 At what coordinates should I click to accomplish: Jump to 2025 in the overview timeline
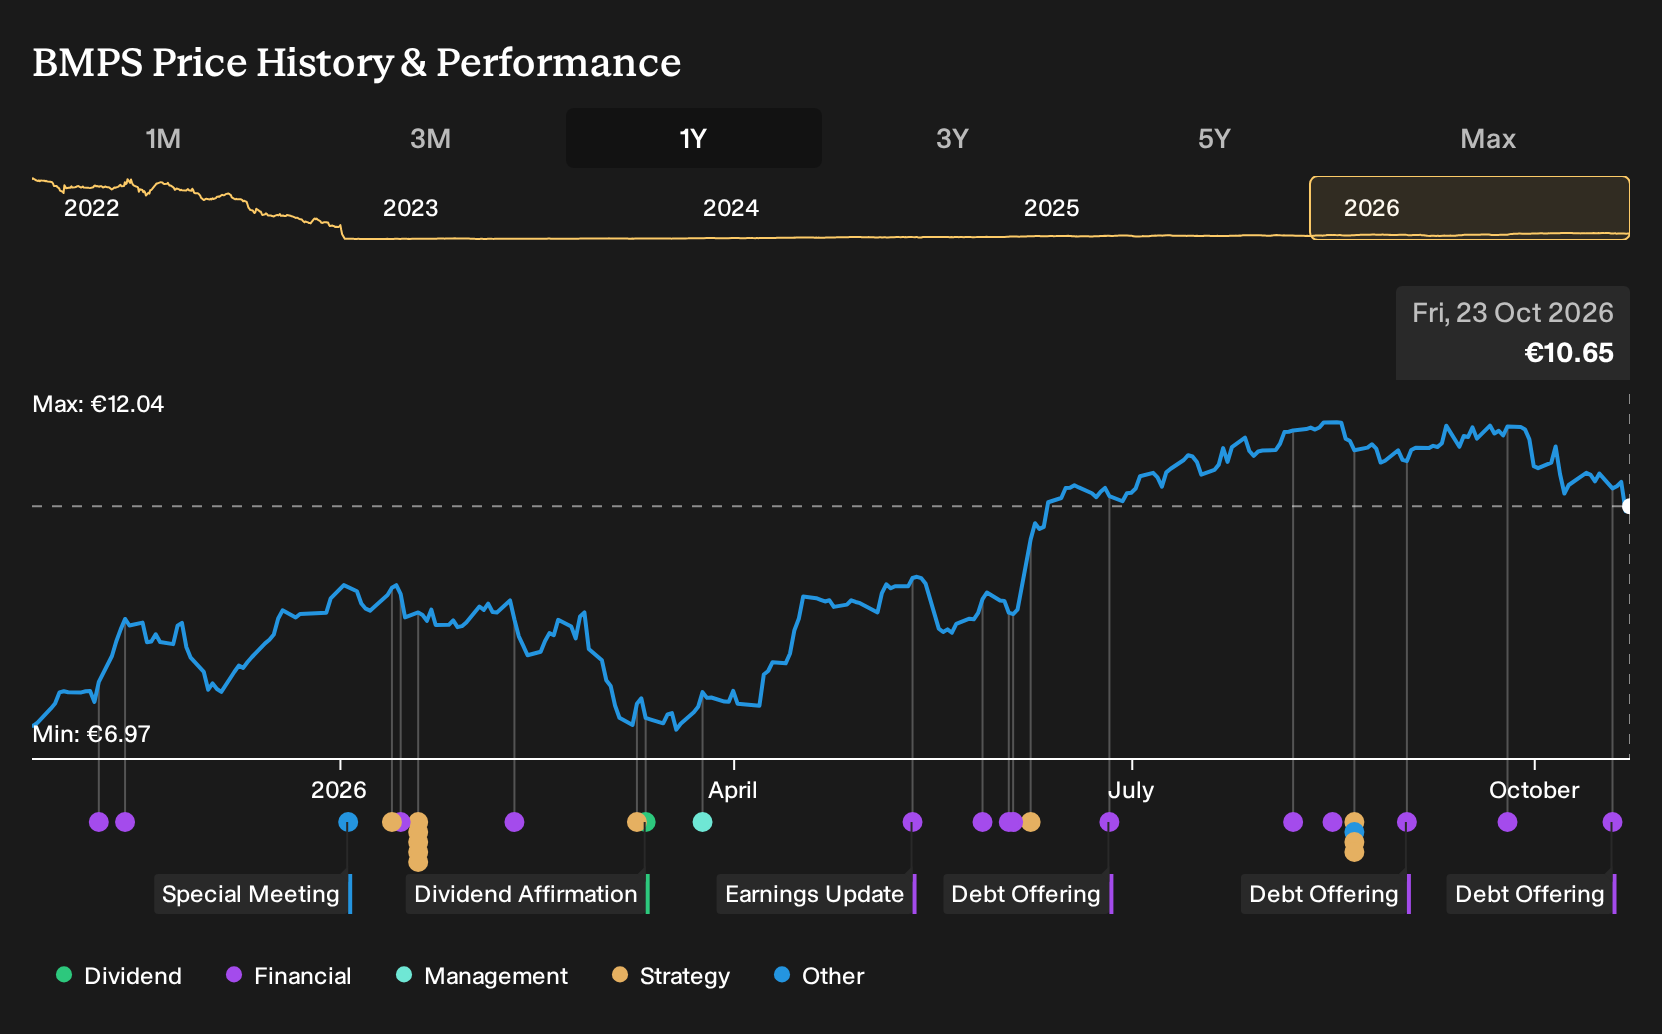(1052, 208)
